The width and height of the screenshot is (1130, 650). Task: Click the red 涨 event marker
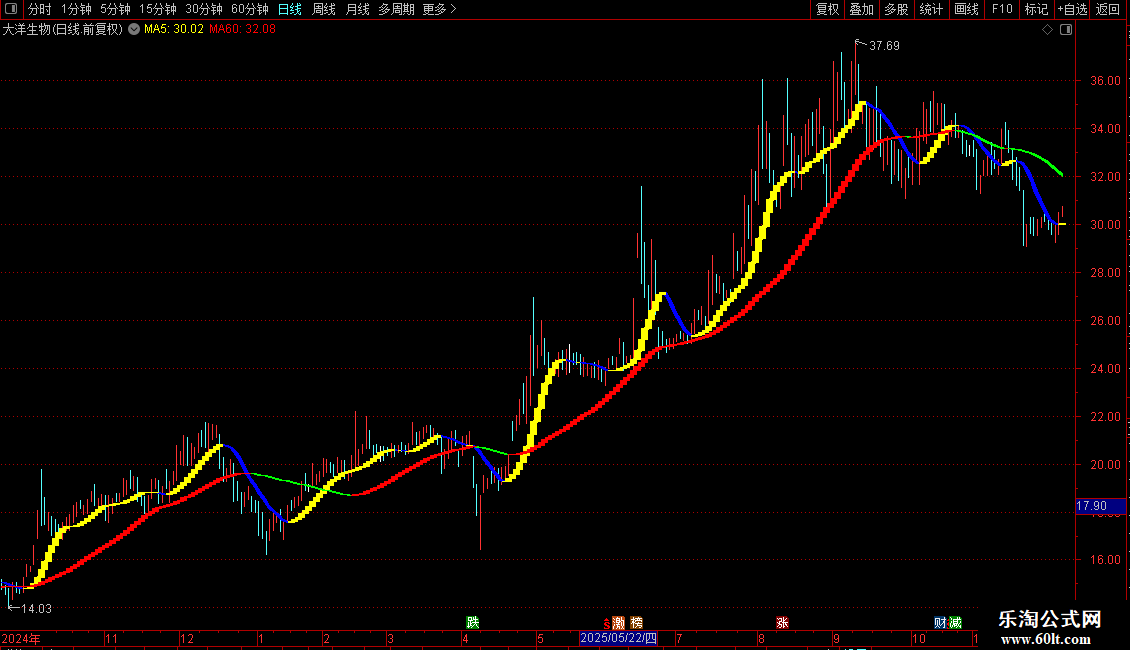(x=782, y=623)
